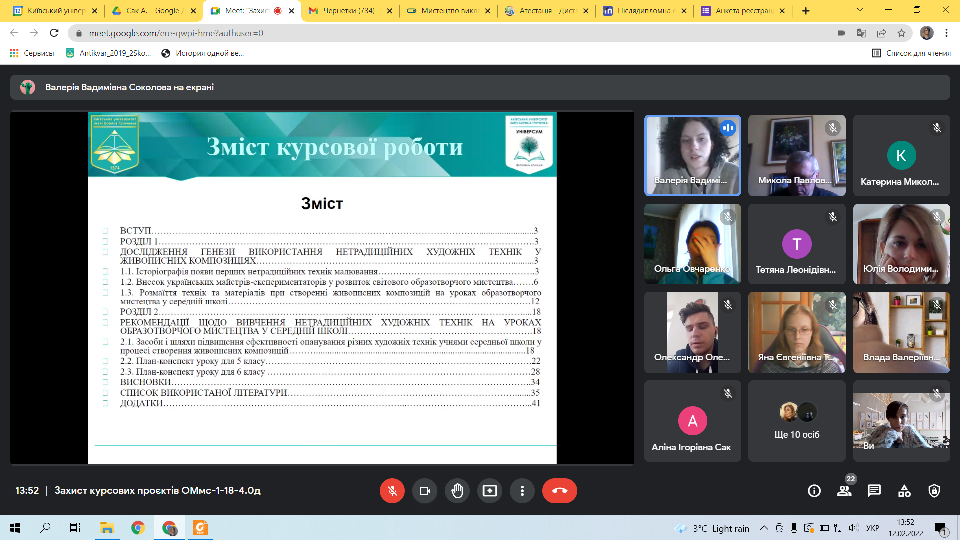960x540 pixels.
Task: Switch to the Gmail browser tab
Action: pyautogui.click(x=346, y=10)
